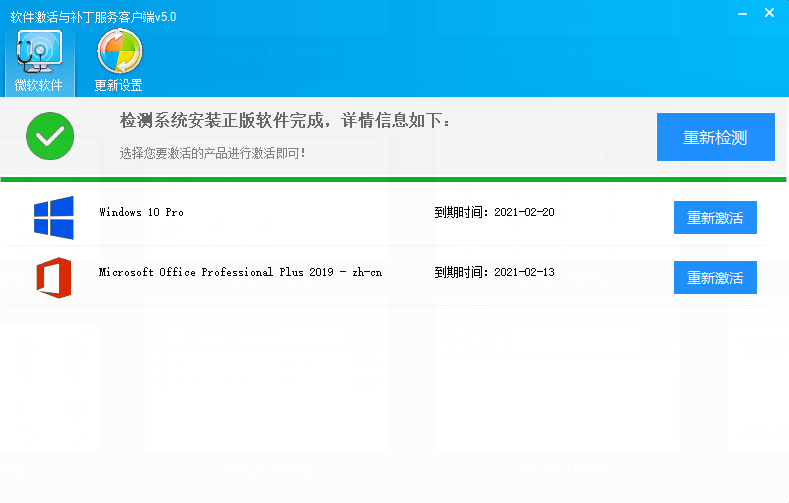Switch to the 微软软件 tab label

coord(39,85)
